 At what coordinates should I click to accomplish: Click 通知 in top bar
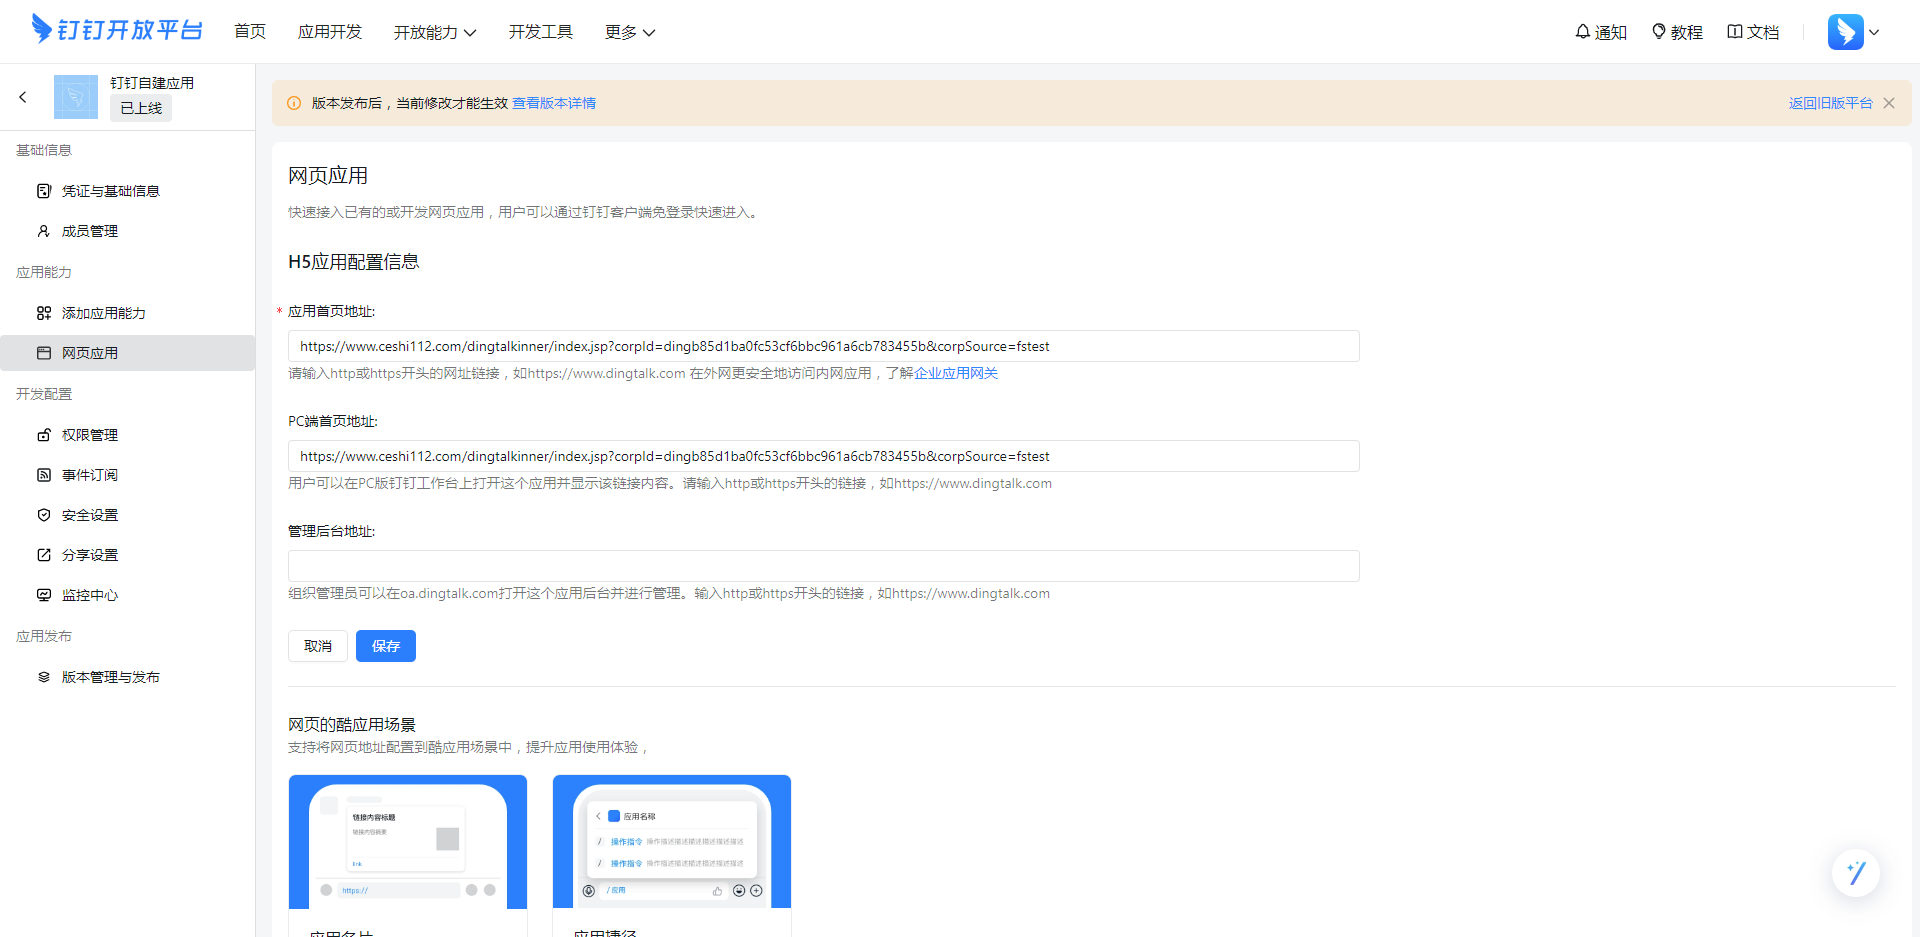pos(1611,32)
